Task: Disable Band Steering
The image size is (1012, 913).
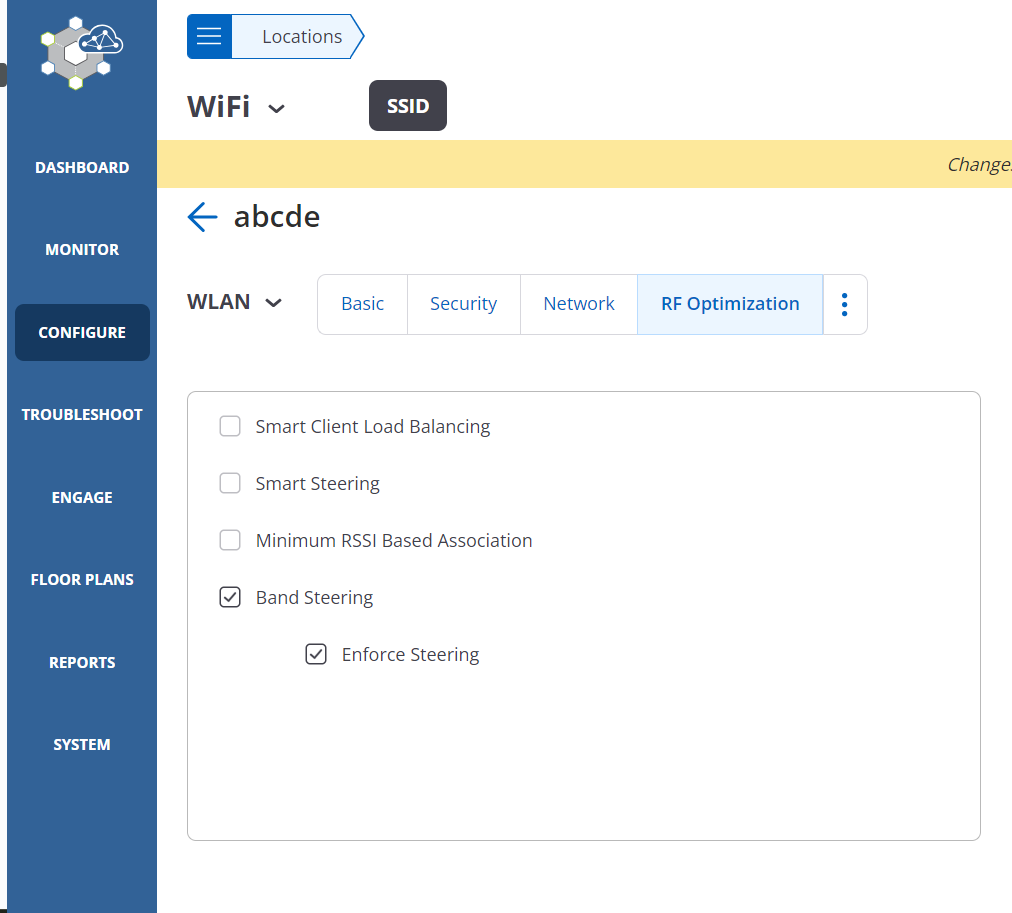Action: coord(230,597)
